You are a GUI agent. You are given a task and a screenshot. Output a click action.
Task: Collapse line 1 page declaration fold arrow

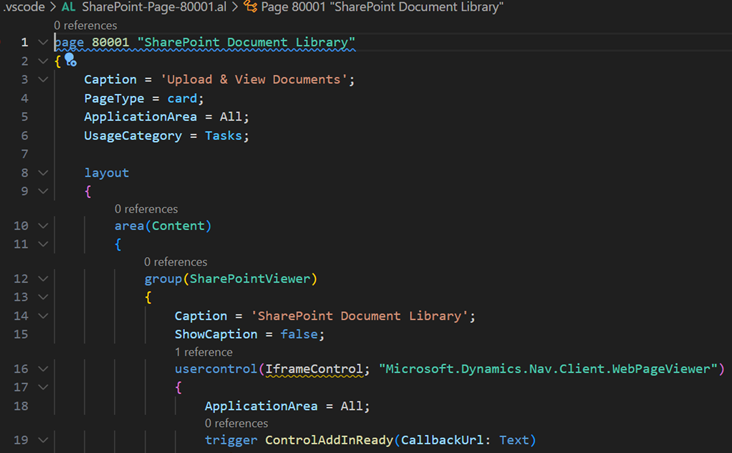[43, 42]
